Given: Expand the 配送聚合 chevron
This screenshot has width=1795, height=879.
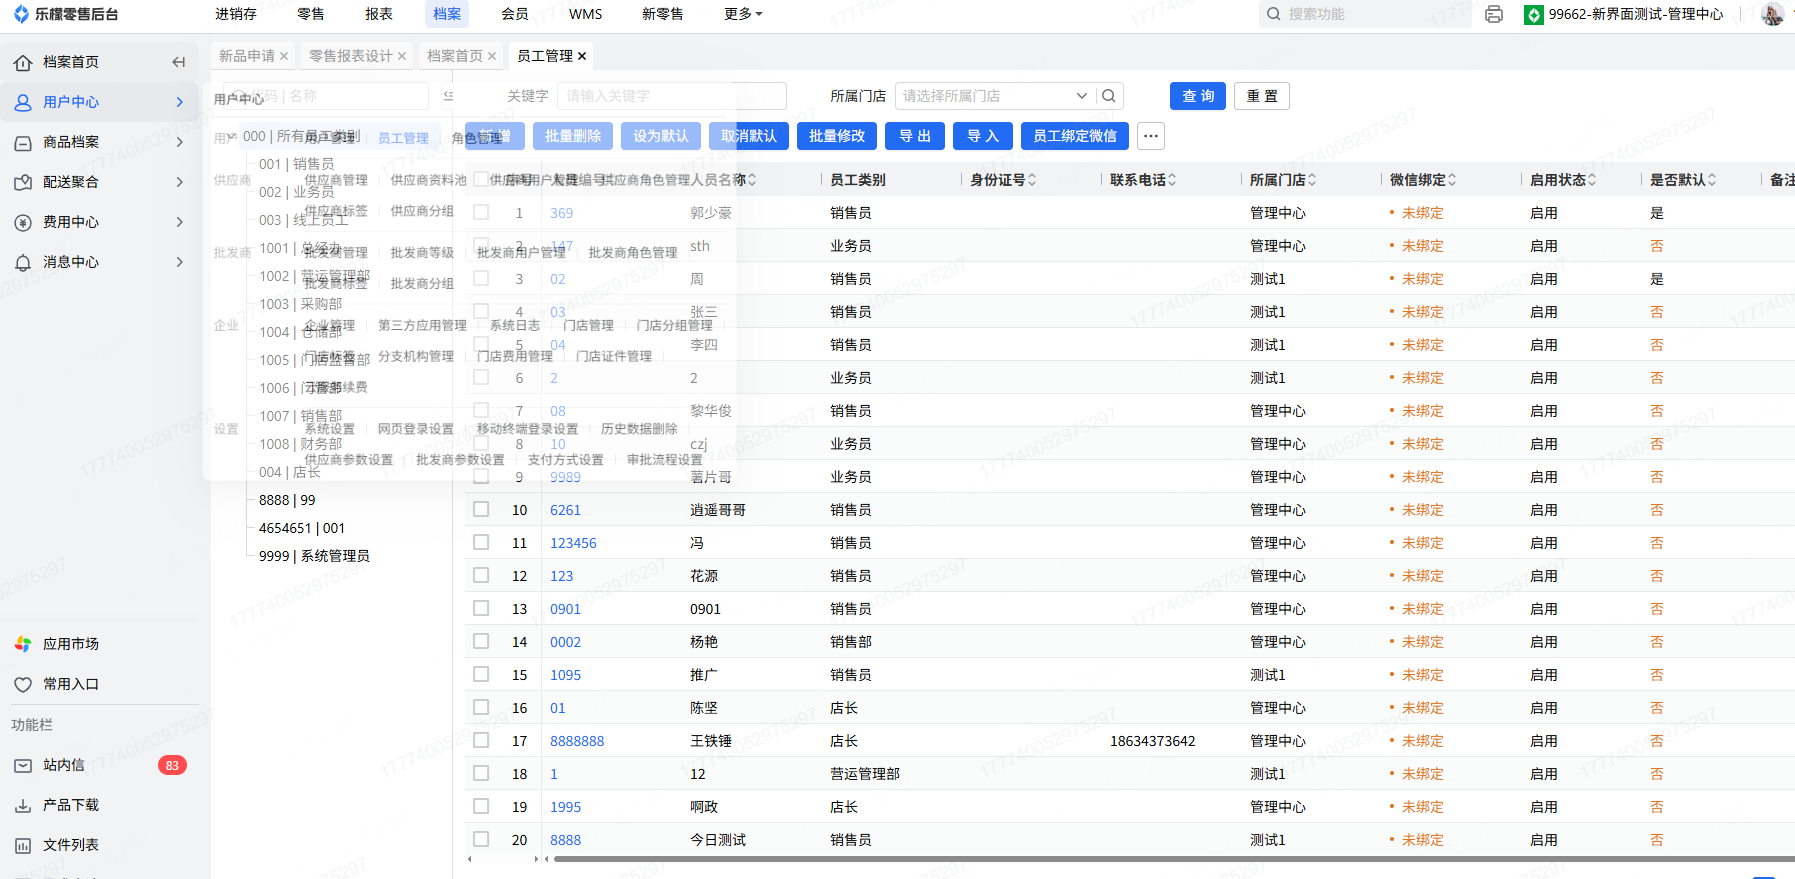Looking at the screenshot, I should 180,182.
